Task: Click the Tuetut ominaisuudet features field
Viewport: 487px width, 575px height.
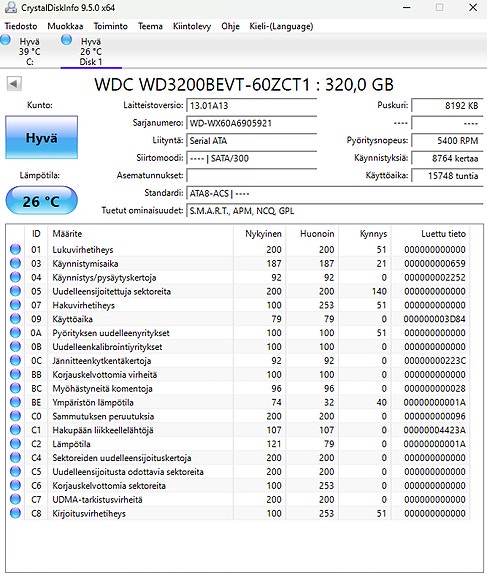Action: point(335,211)
